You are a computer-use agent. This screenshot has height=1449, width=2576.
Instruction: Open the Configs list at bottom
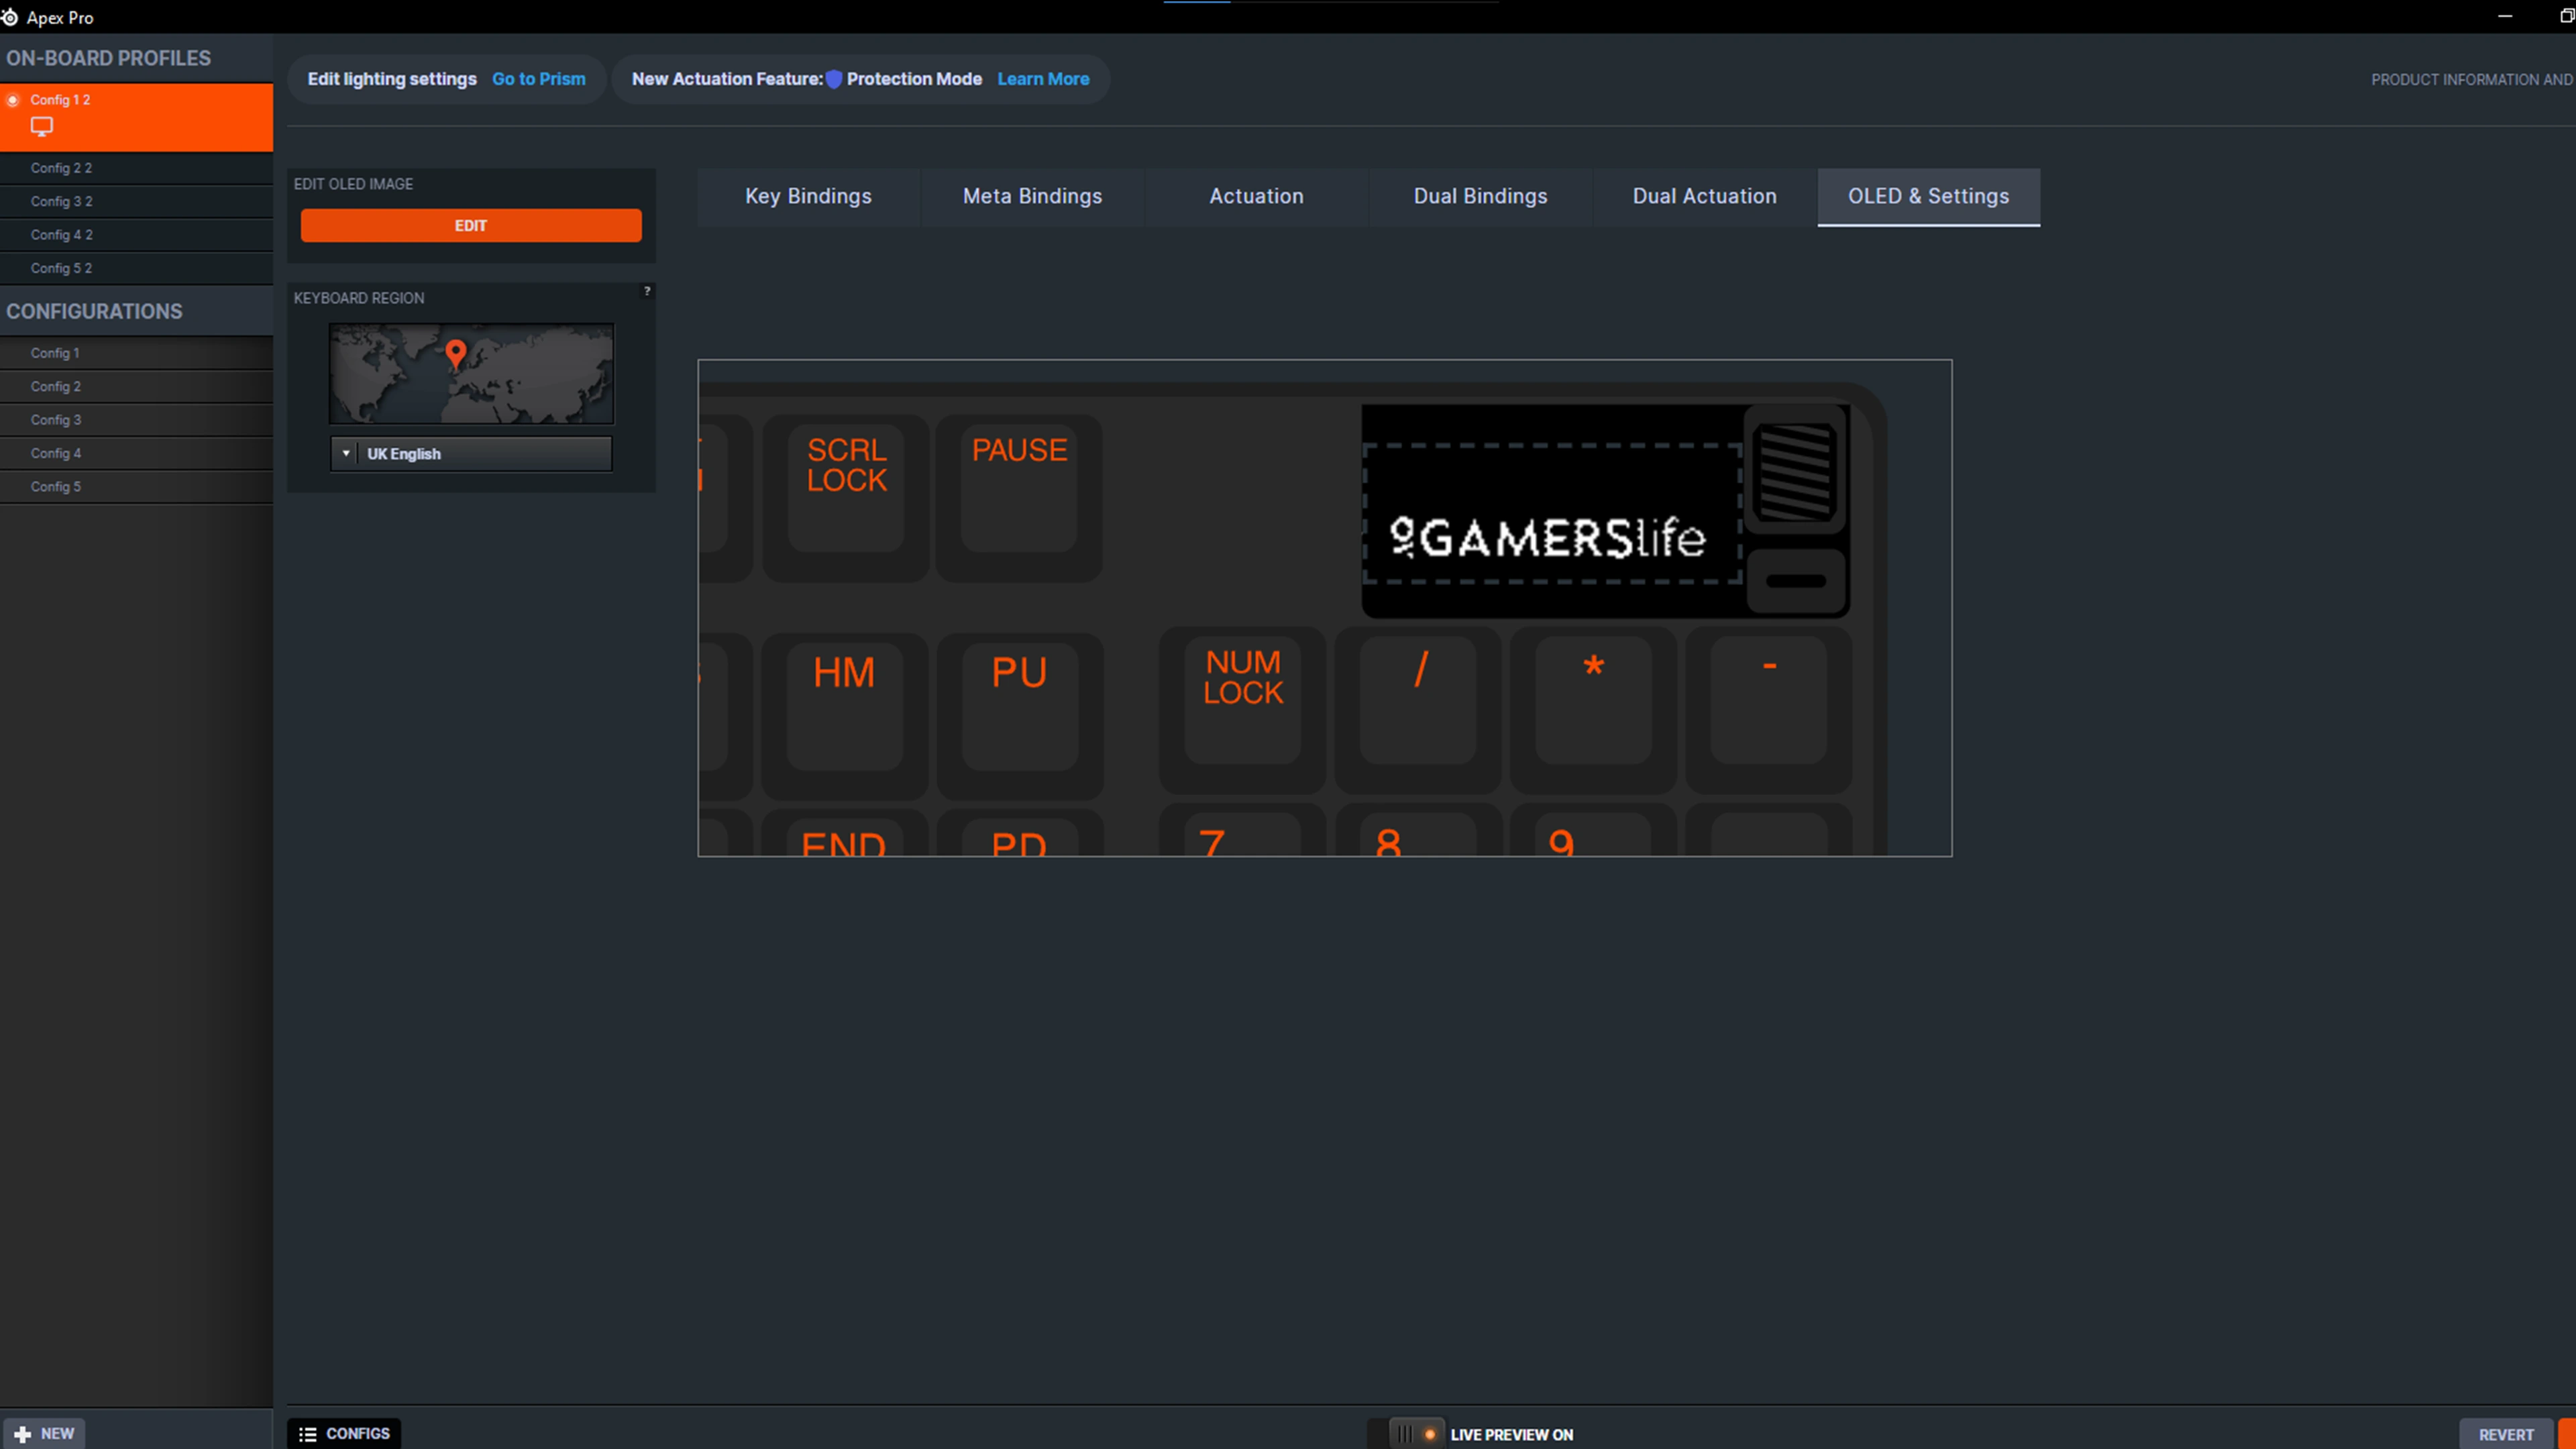click(x=345, y=1433)
